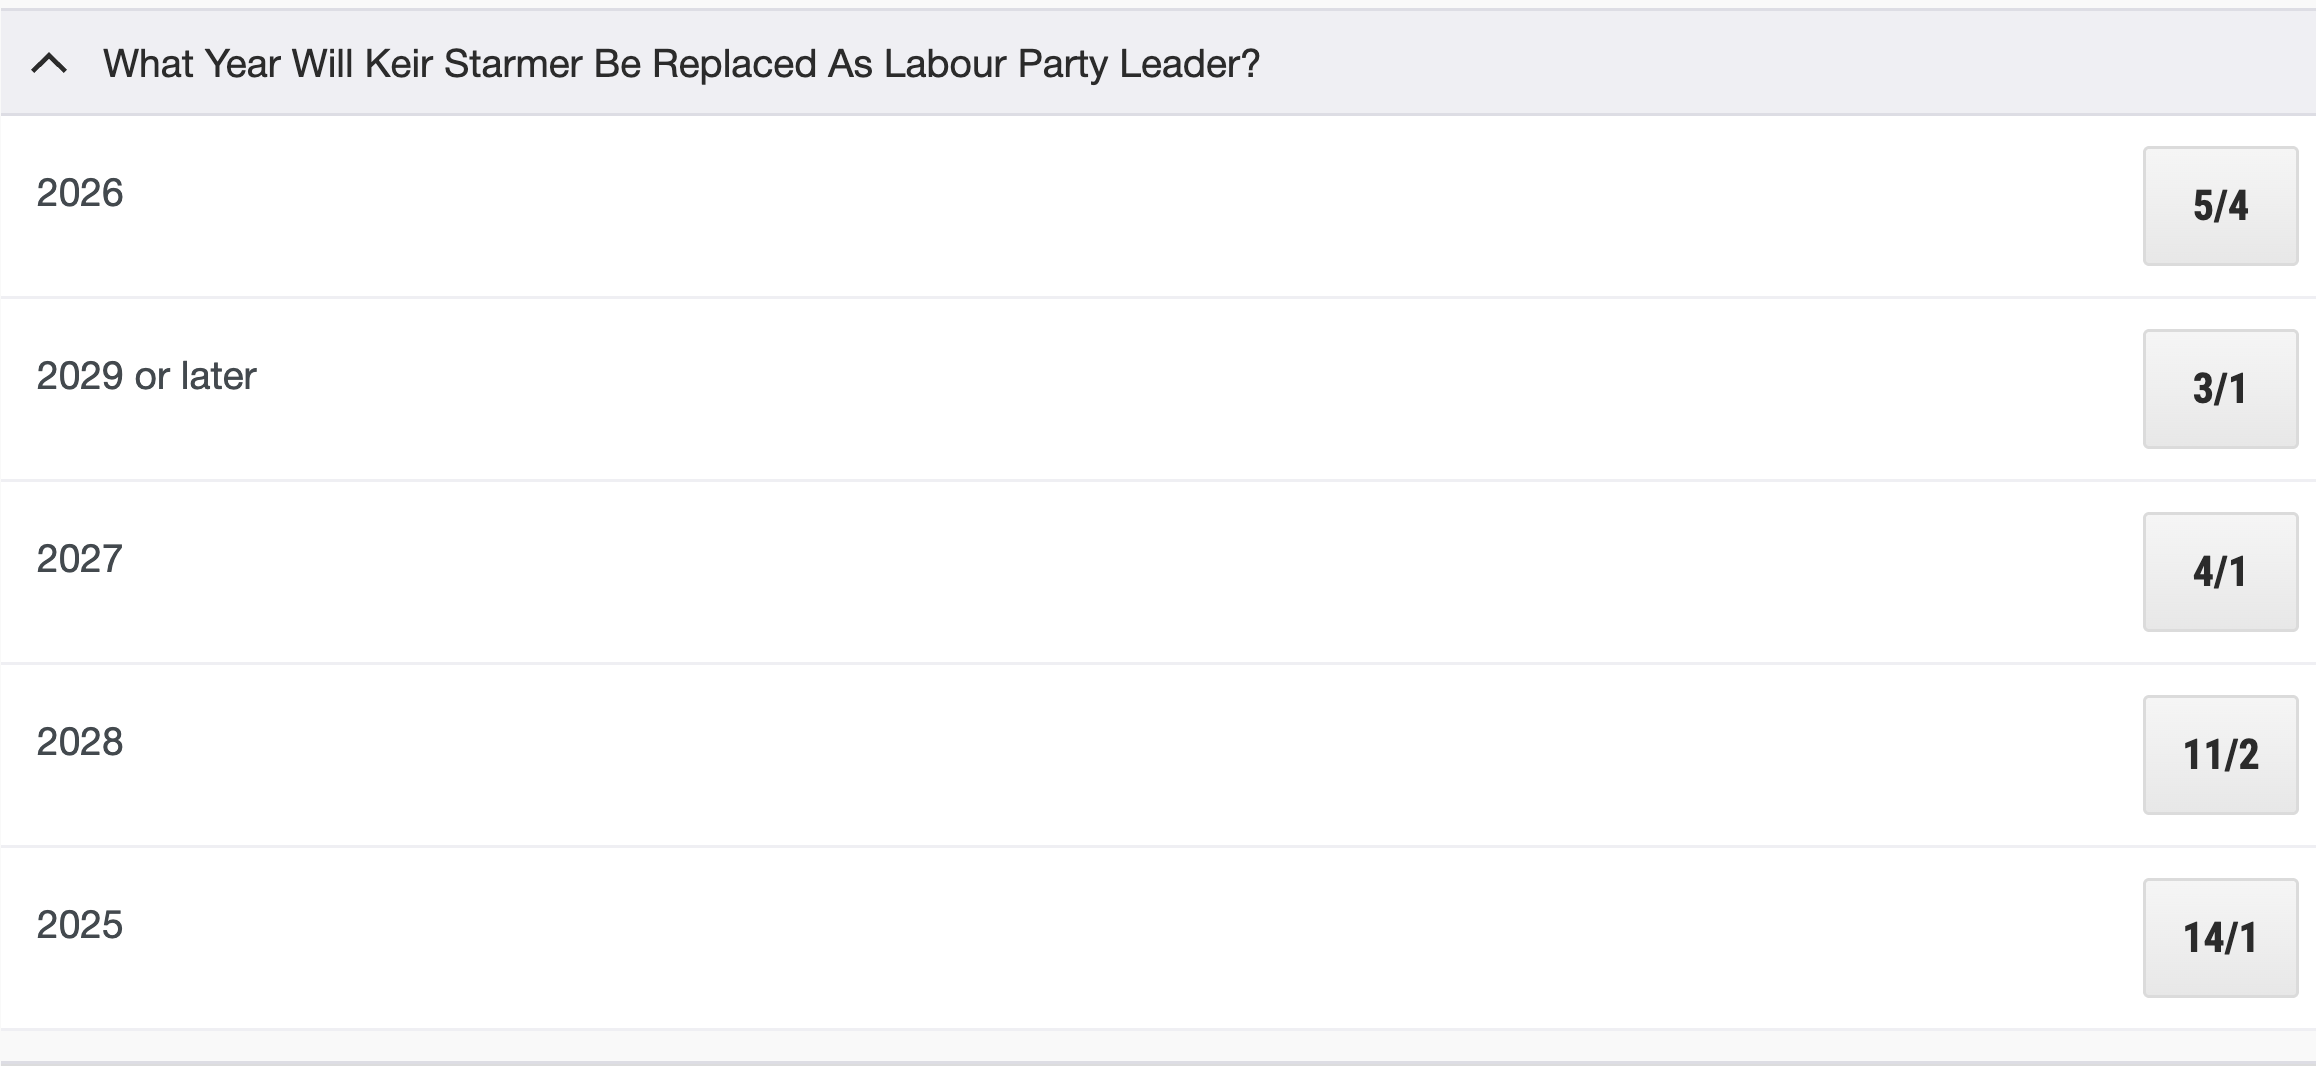Click the 2027 outcome label

tap(80, 559)
